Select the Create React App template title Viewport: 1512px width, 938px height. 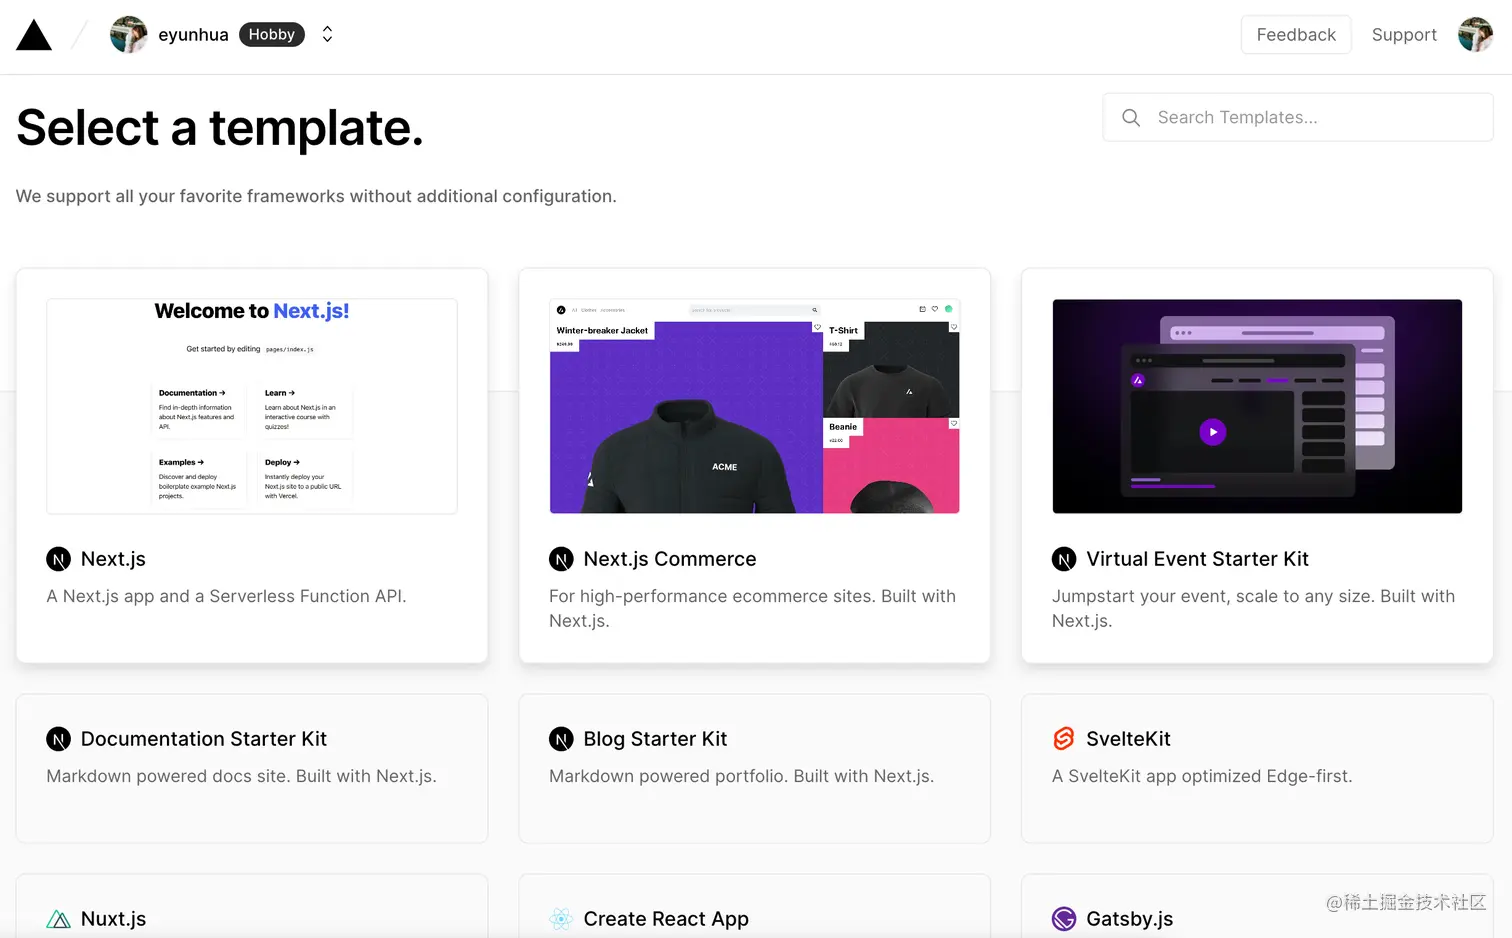[x=666, y=919]
